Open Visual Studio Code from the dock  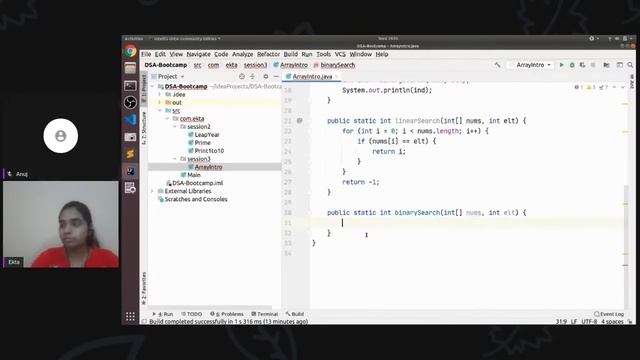pyautogui.click(x=130, y=120)
